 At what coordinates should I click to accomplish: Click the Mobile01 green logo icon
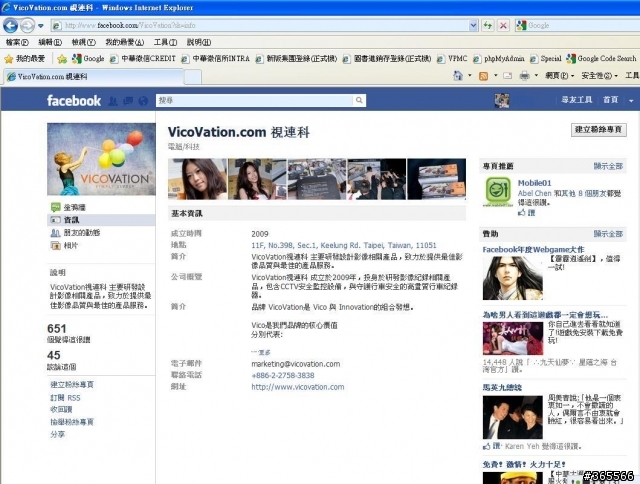pos(498,191)
